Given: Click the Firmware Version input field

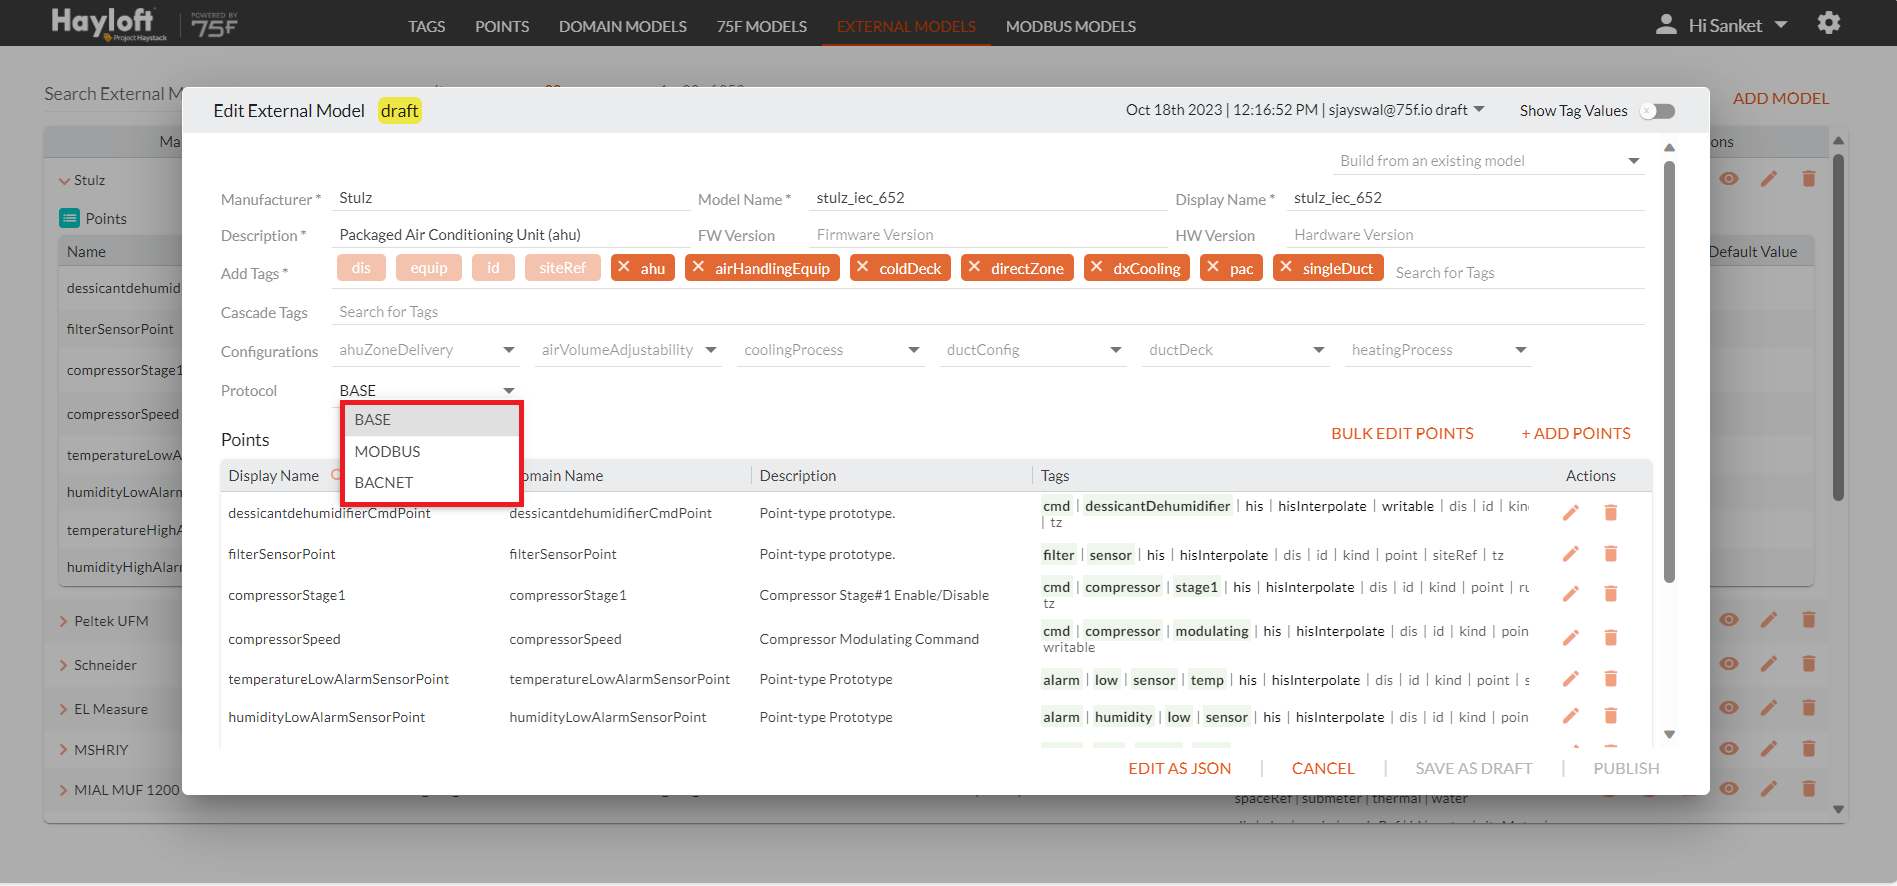Looking at the screenshot, I should (988, 235).
